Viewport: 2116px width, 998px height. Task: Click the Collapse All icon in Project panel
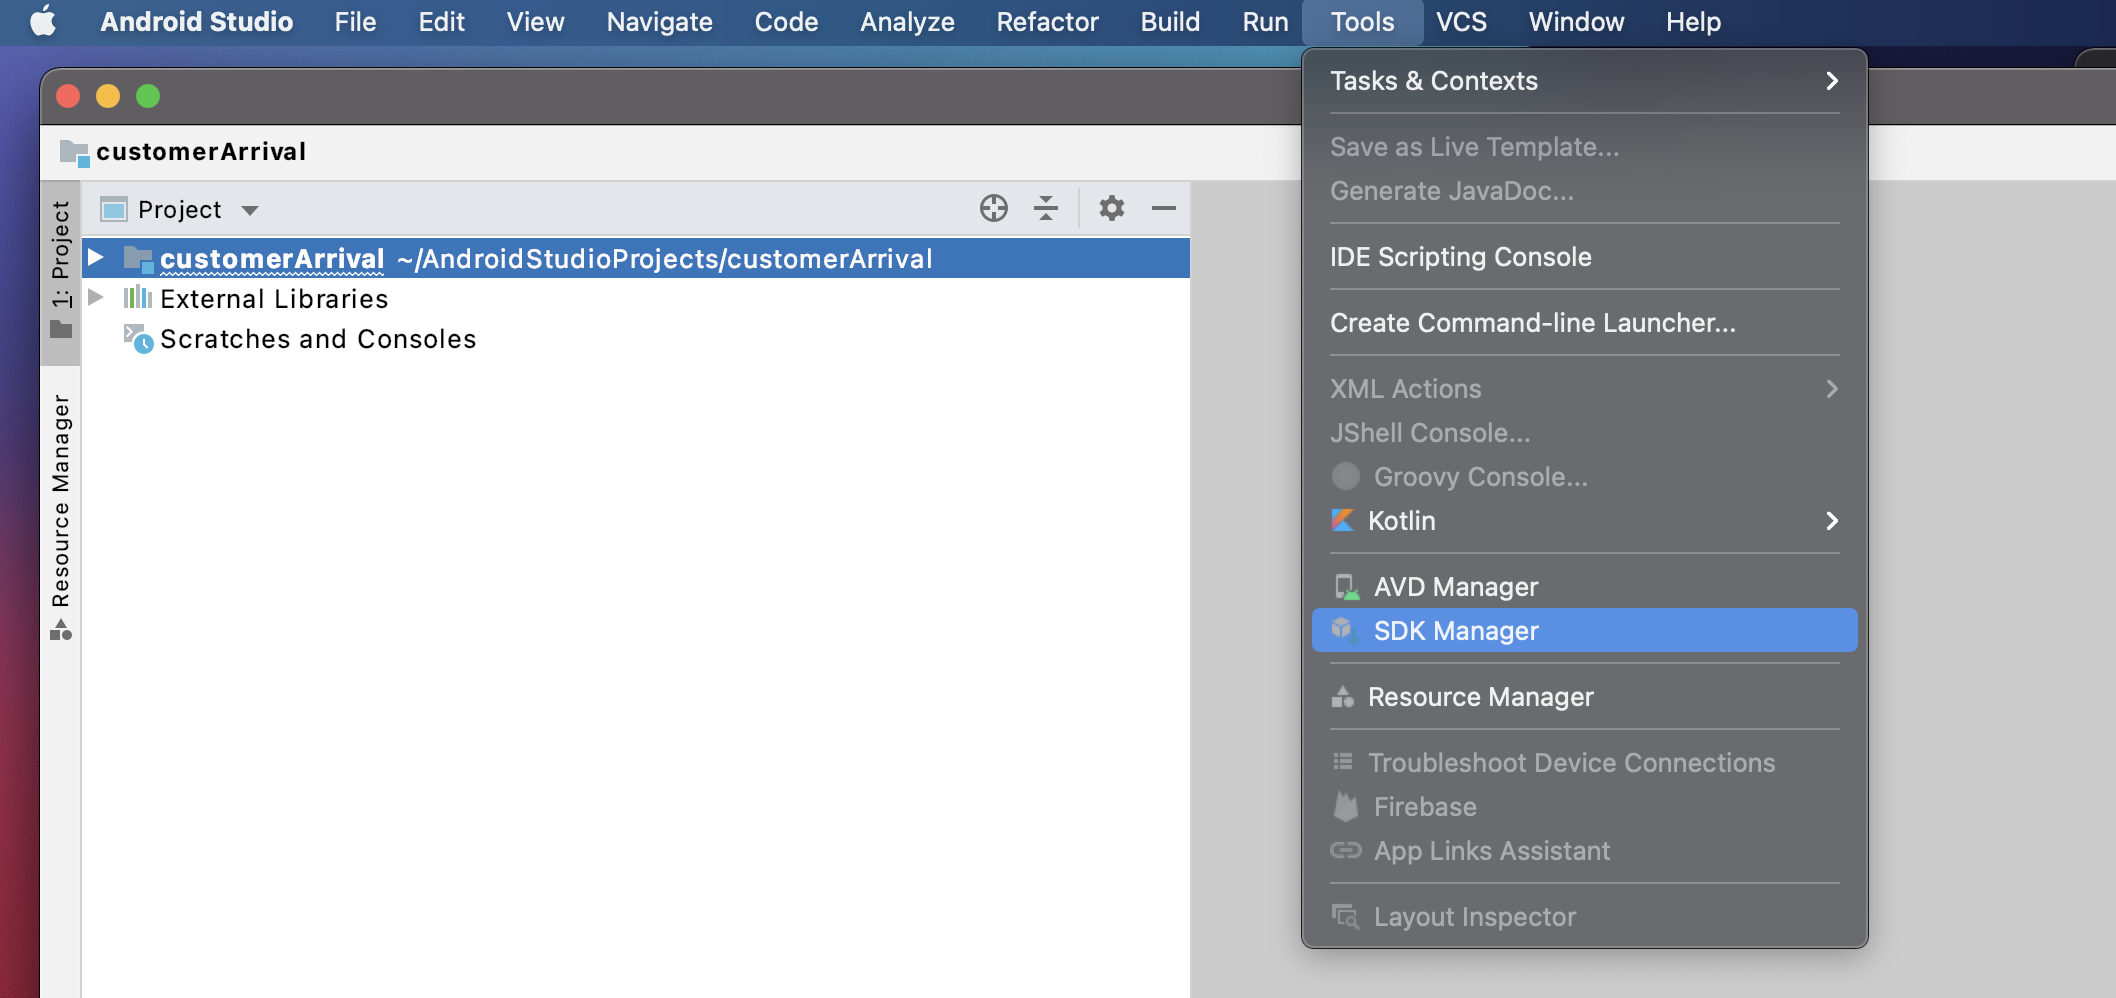click(x=1046, y=208)
